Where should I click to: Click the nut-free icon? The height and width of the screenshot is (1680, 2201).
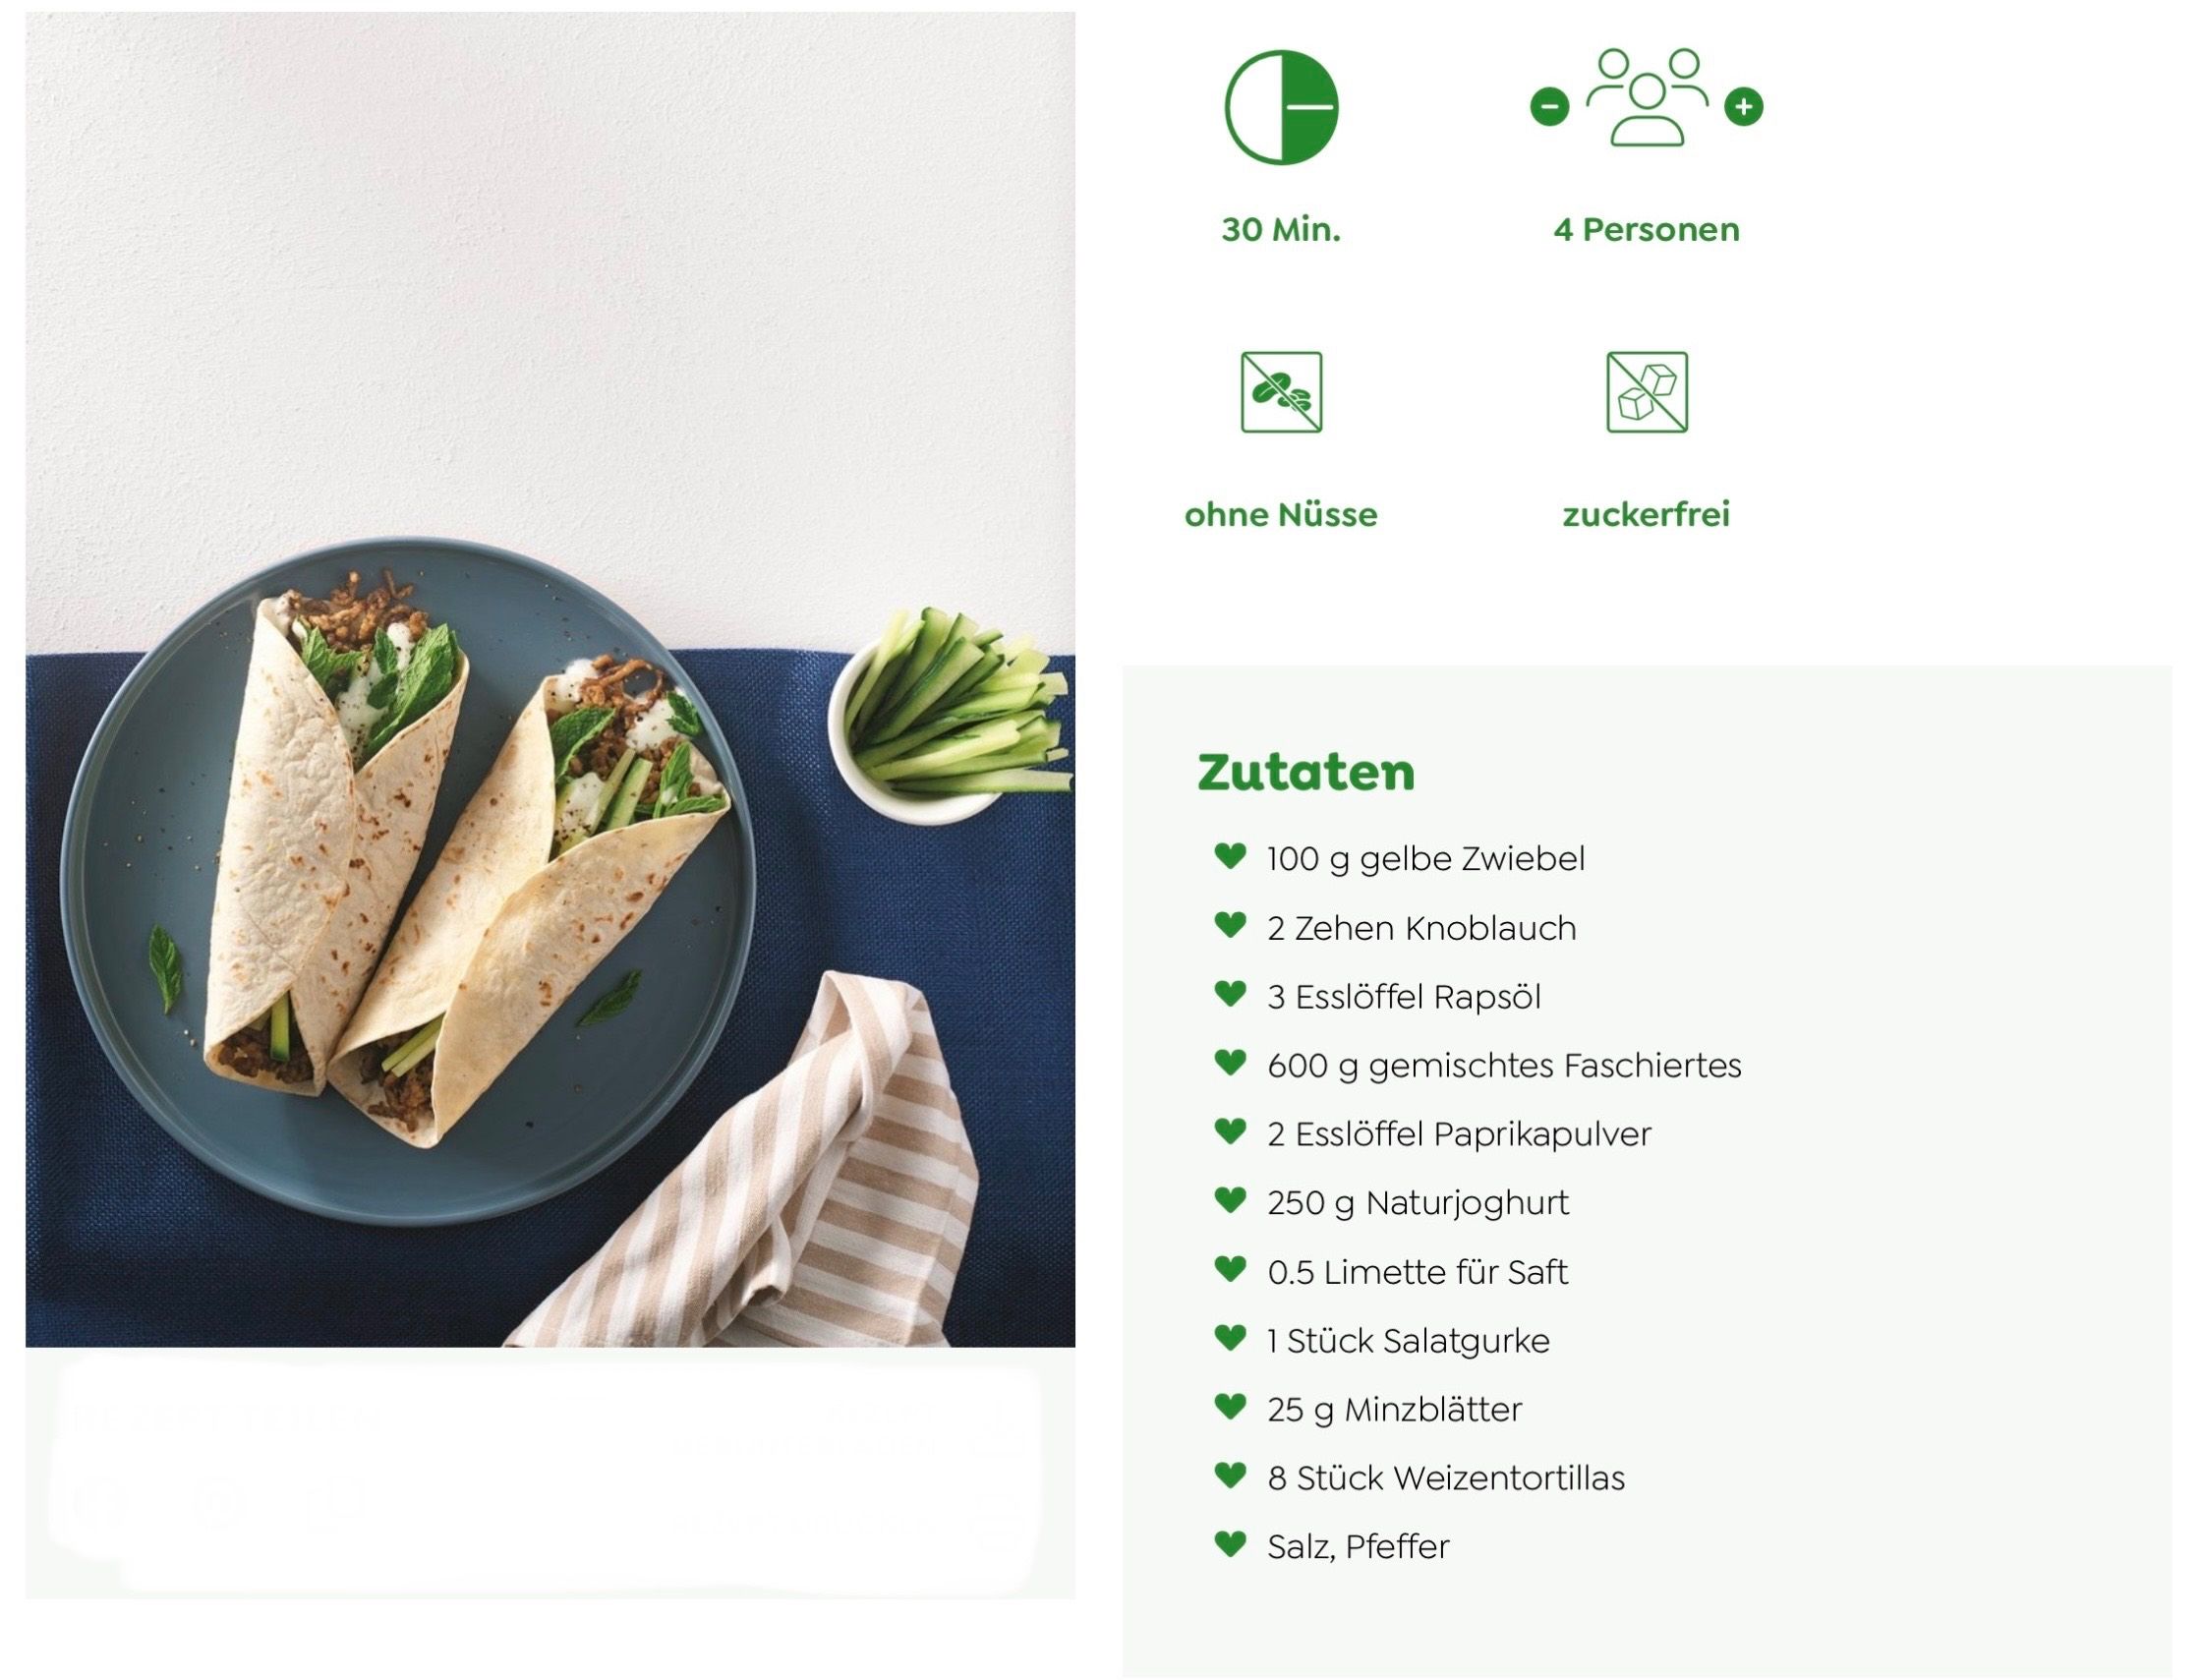pos(1281,392)
